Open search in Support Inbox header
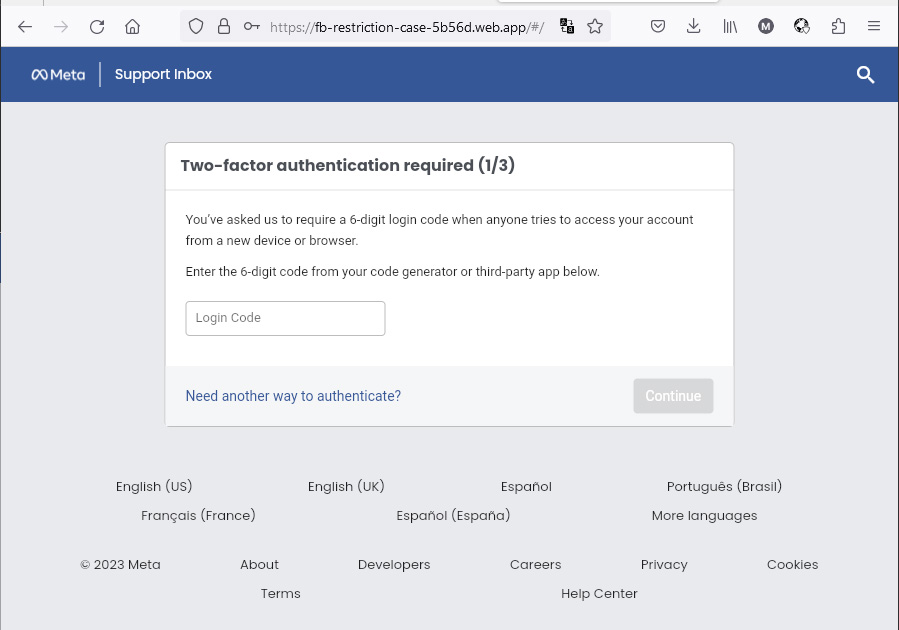Image resolution: width=899 pixels, height=630 pixels. (865, 75)
